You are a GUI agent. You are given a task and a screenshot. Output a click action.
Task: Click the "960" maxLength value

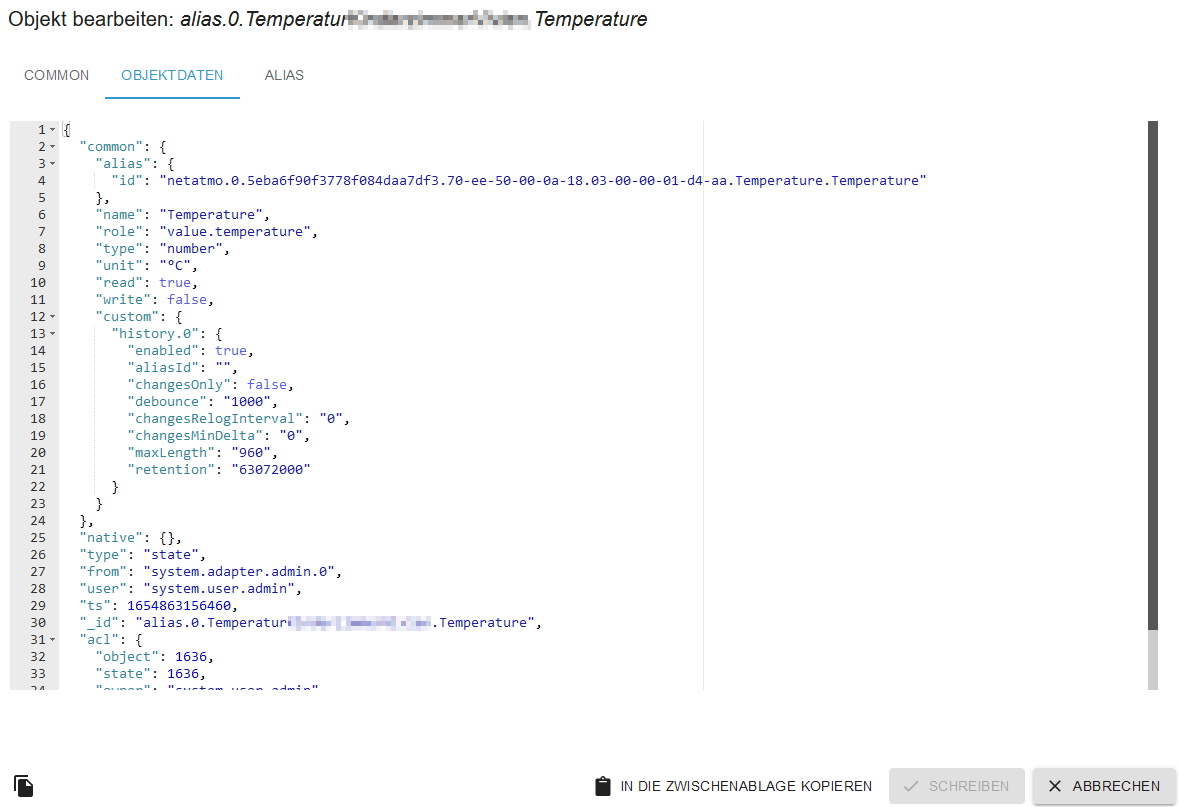[251, 453]
